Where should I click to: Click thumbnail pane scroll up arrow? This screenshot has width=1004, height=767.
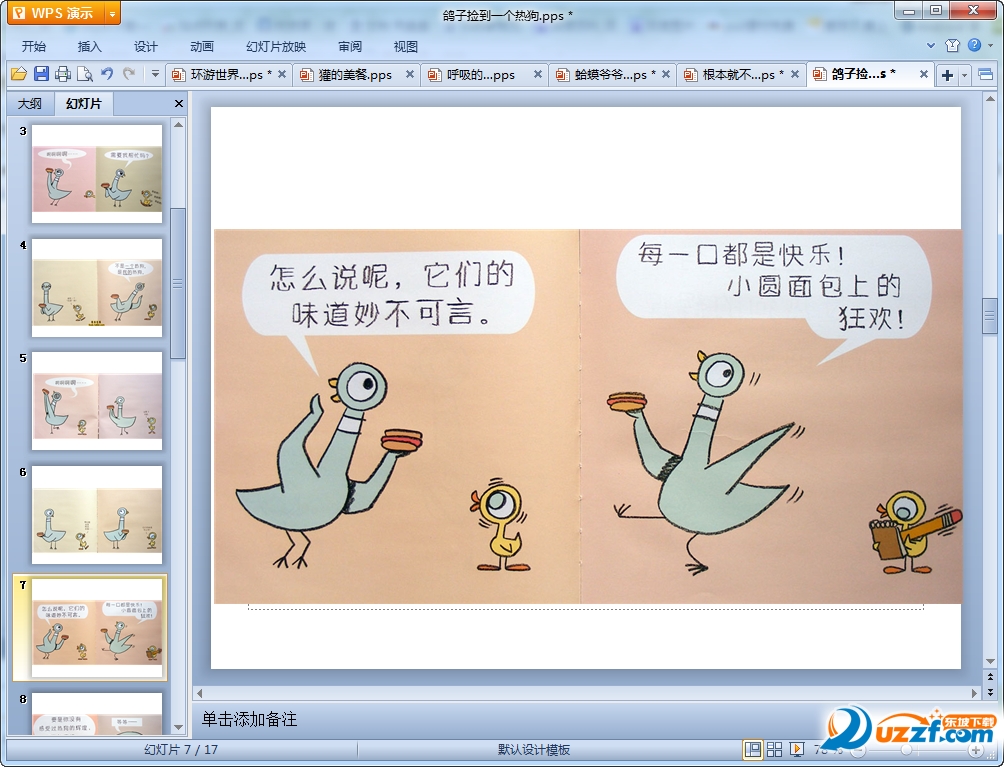pos(179,124)
